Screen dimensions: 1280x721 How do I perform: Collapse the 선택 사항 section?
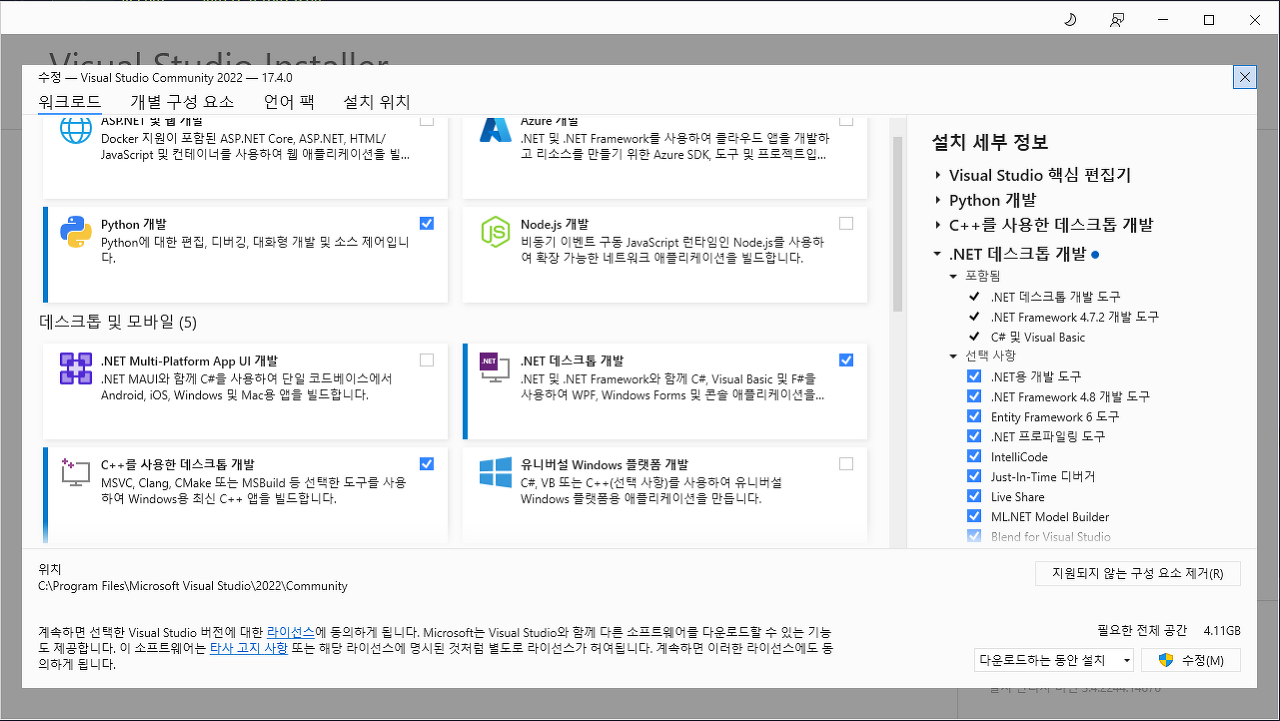pos(954,356)
